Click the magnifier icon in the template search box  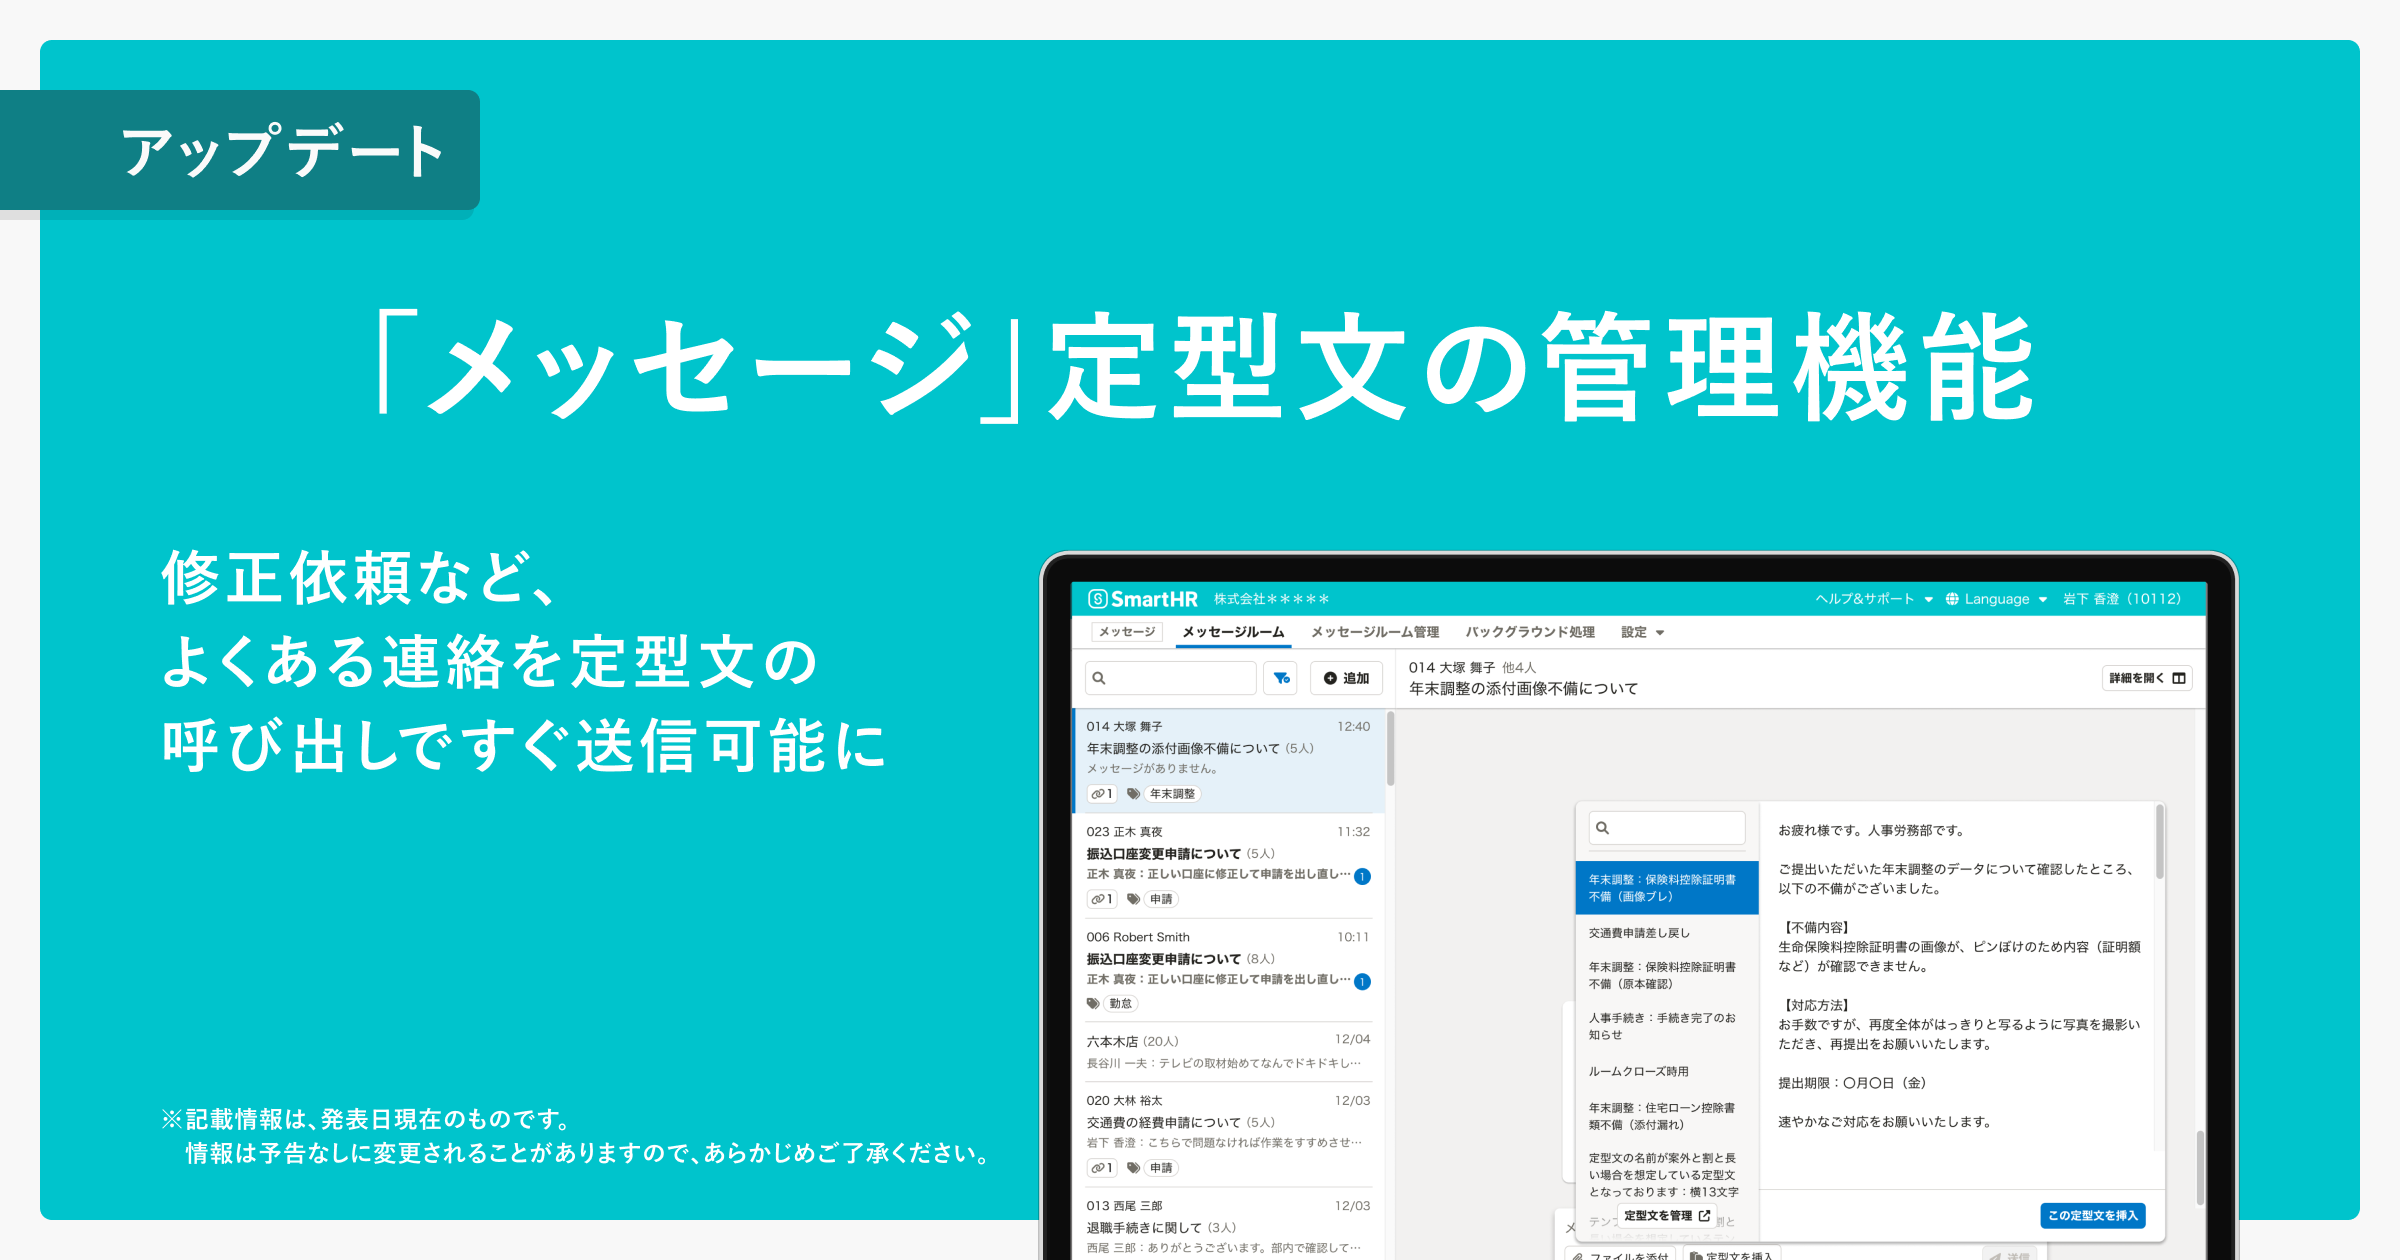click(x=1603, y=828)
